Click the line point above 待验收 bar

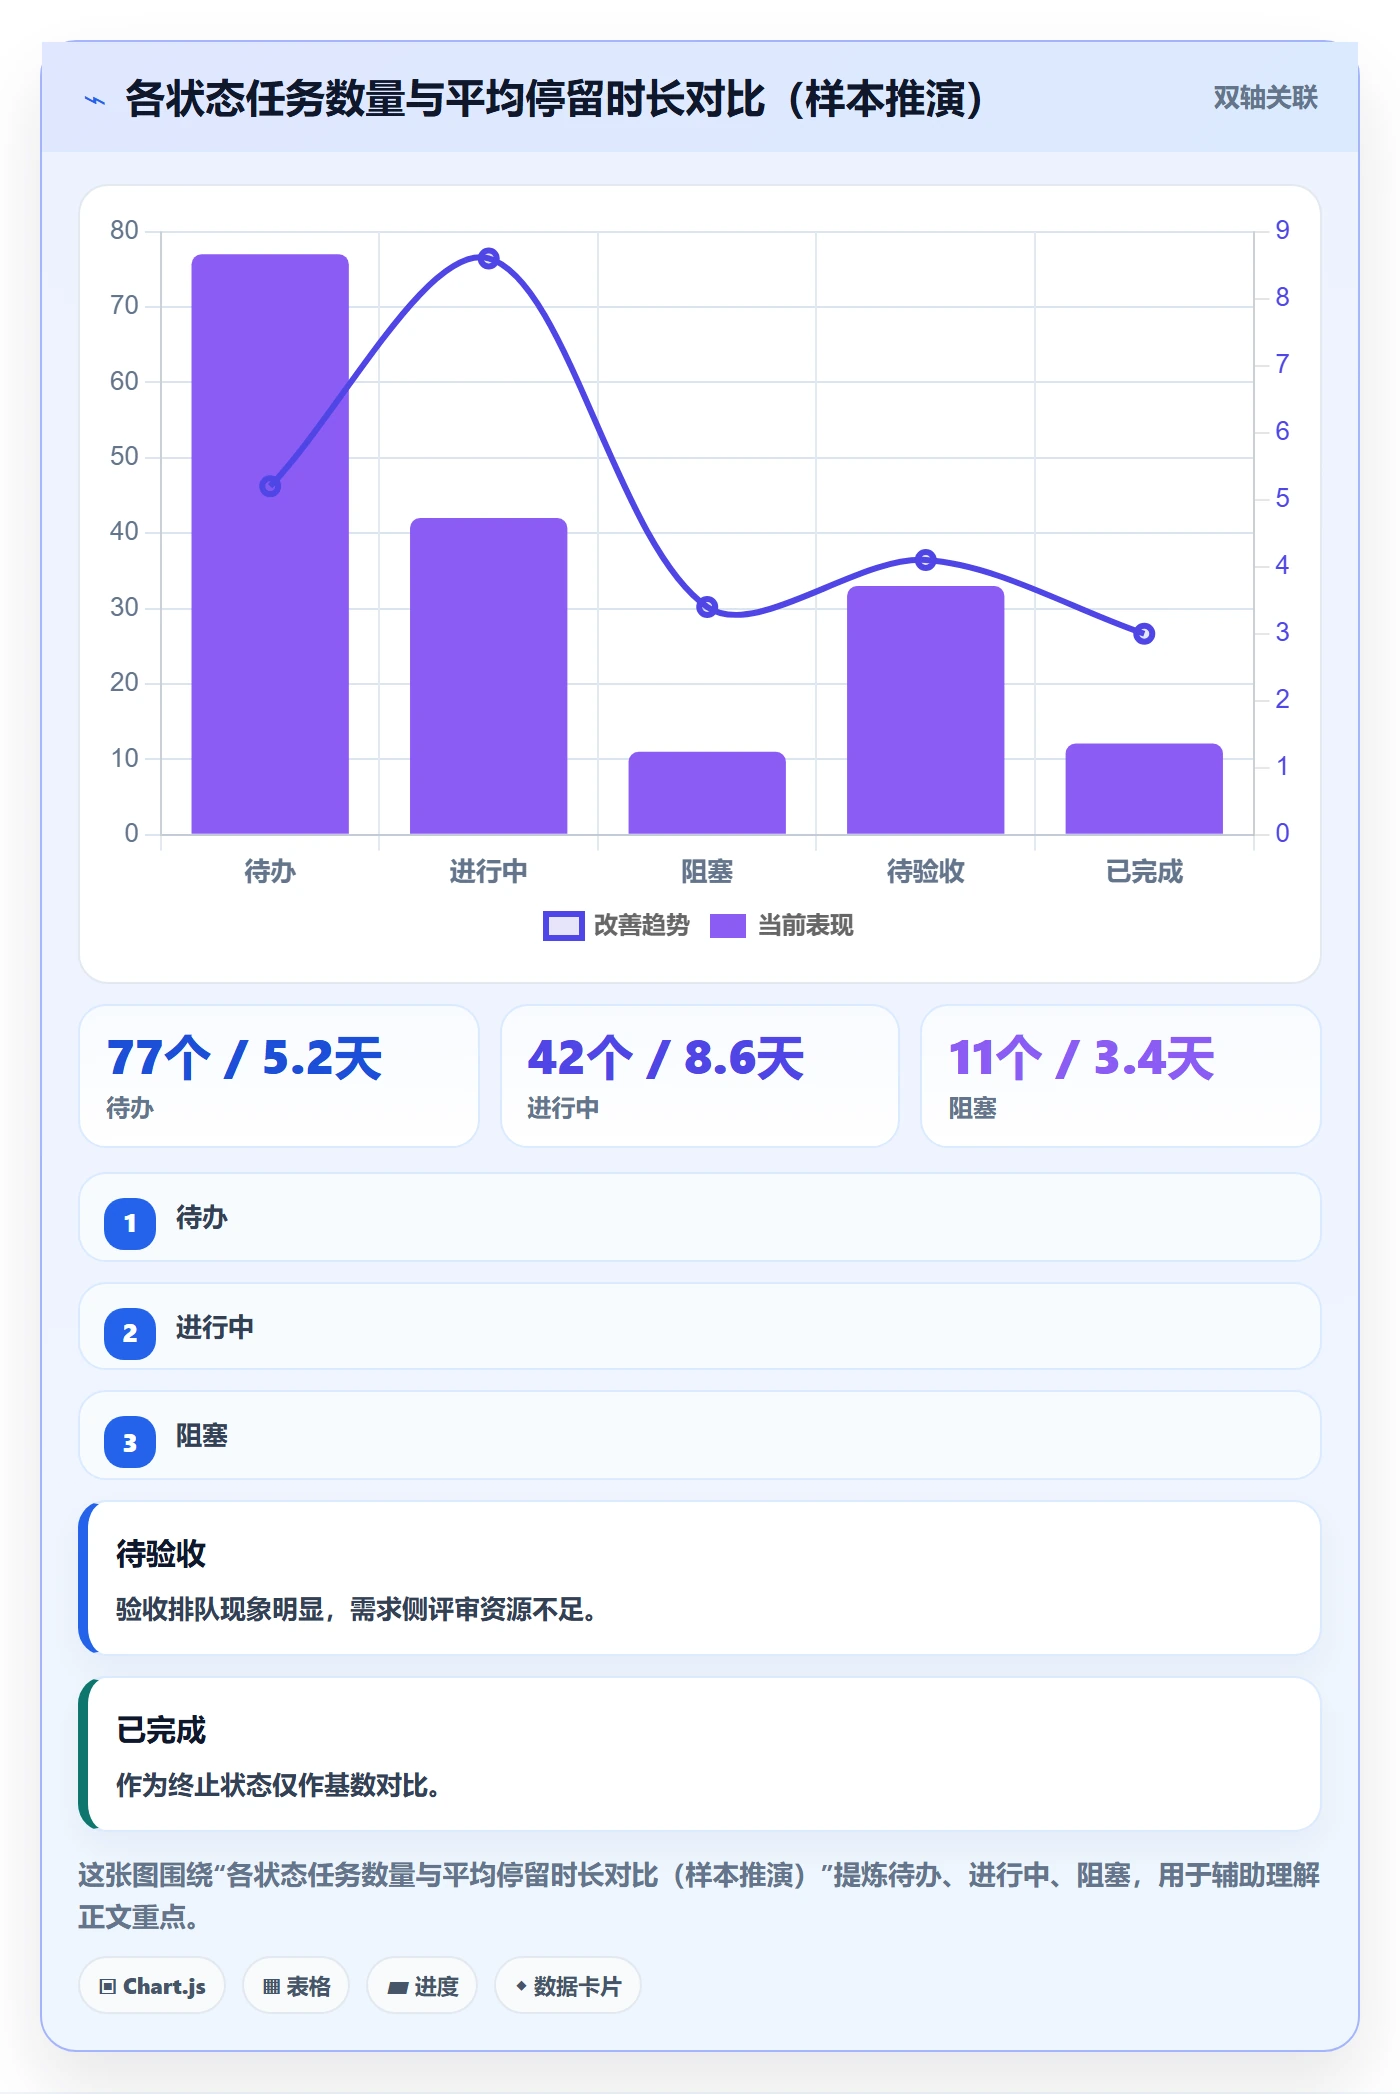point(925,560)
